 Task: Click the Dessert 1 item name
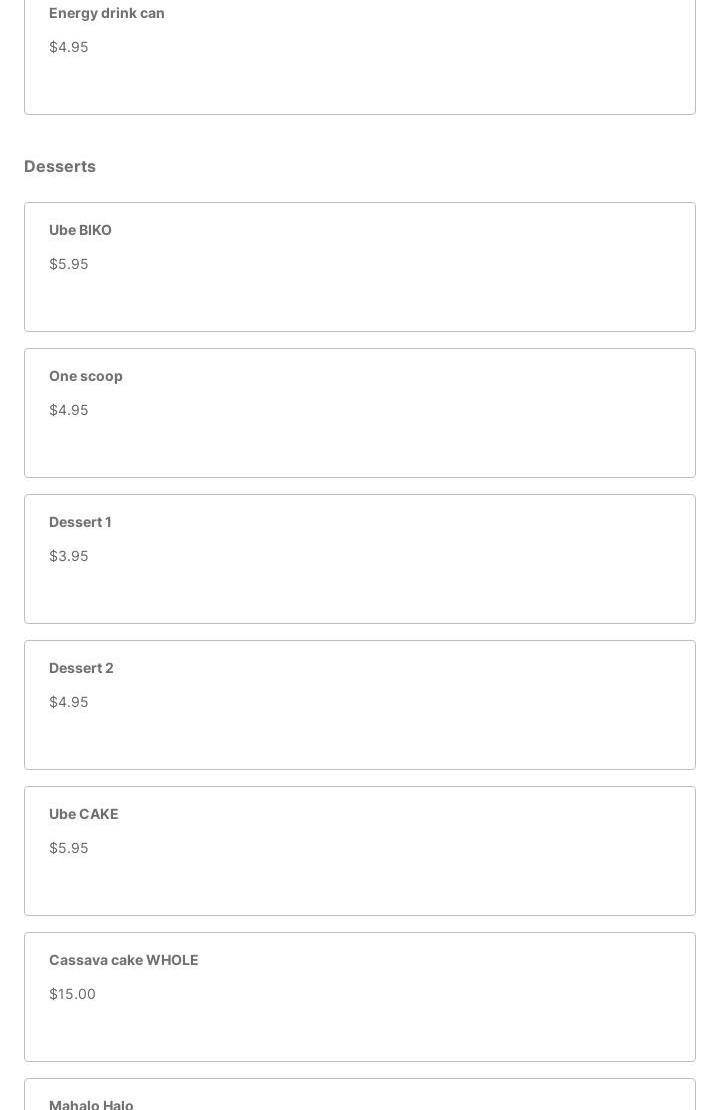(x=80, y=522)
